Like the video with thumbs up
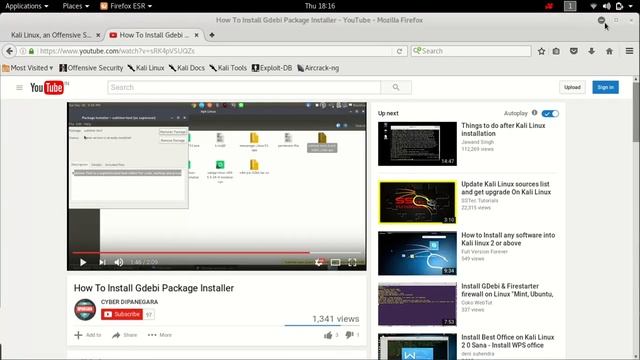 328,335
